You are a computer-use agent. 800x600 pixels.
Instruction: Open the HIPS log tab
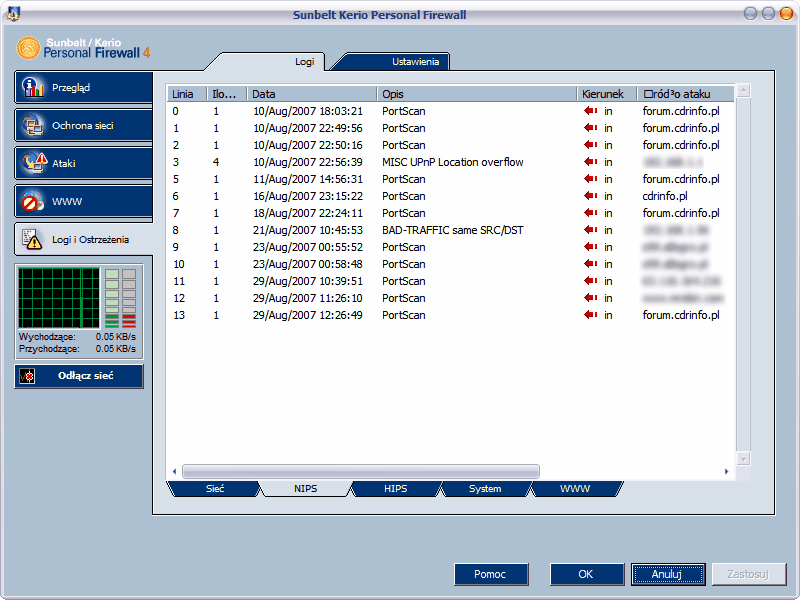coord(395,488)
